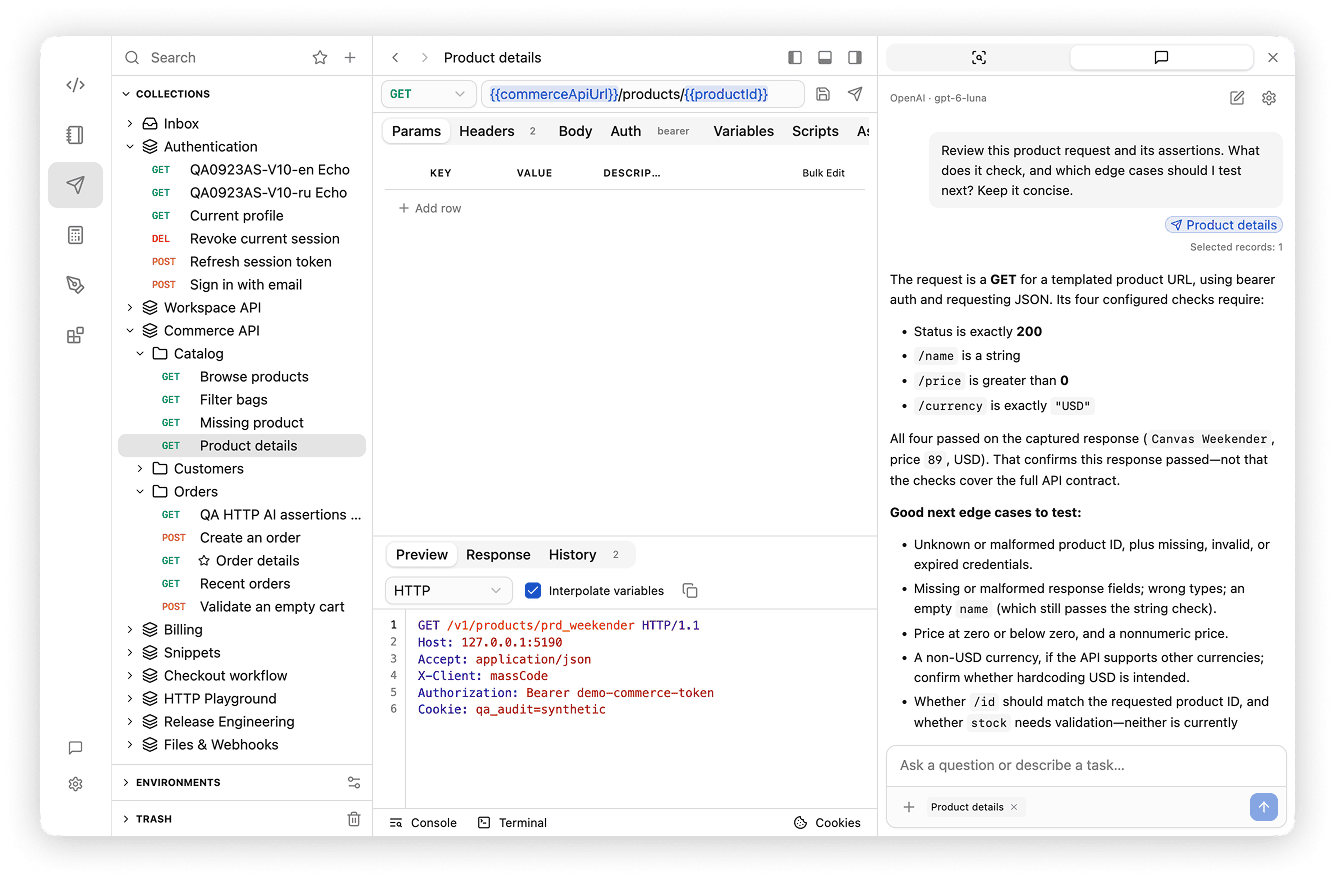Screen dimensions: 1335x880
Task: Open the drawing pen sidebar icon
Action: coord(75,285)
